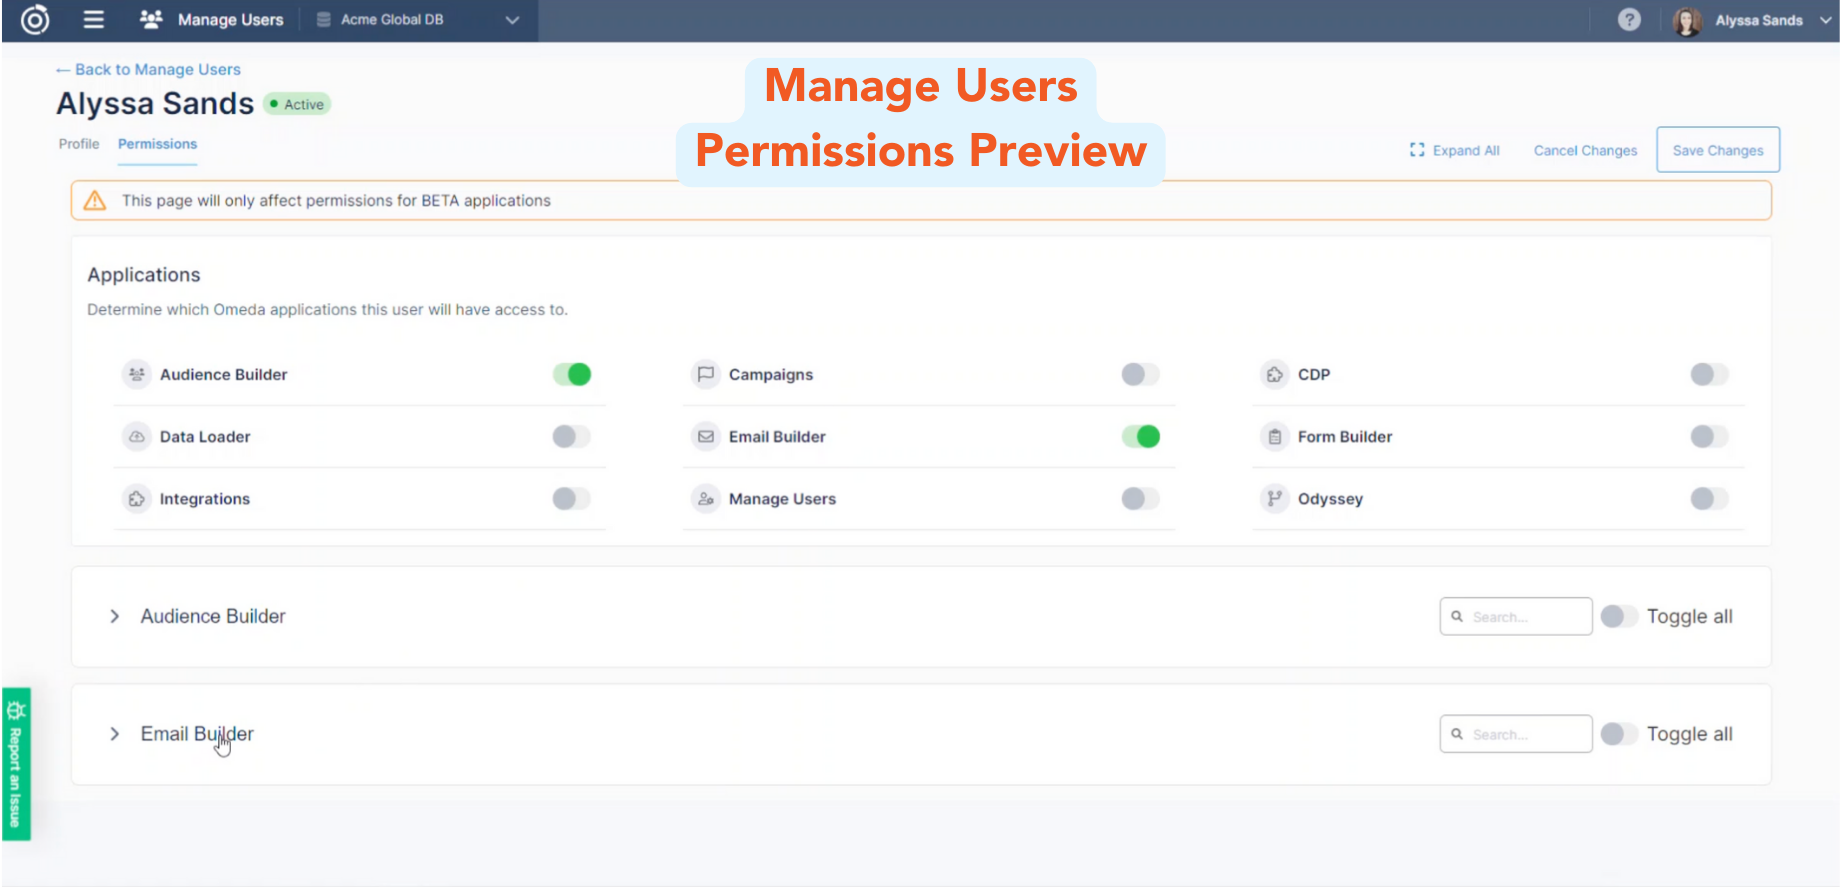Click the Omeda logo icon in header
The image size is (1843, 887).
click(35, 20)
